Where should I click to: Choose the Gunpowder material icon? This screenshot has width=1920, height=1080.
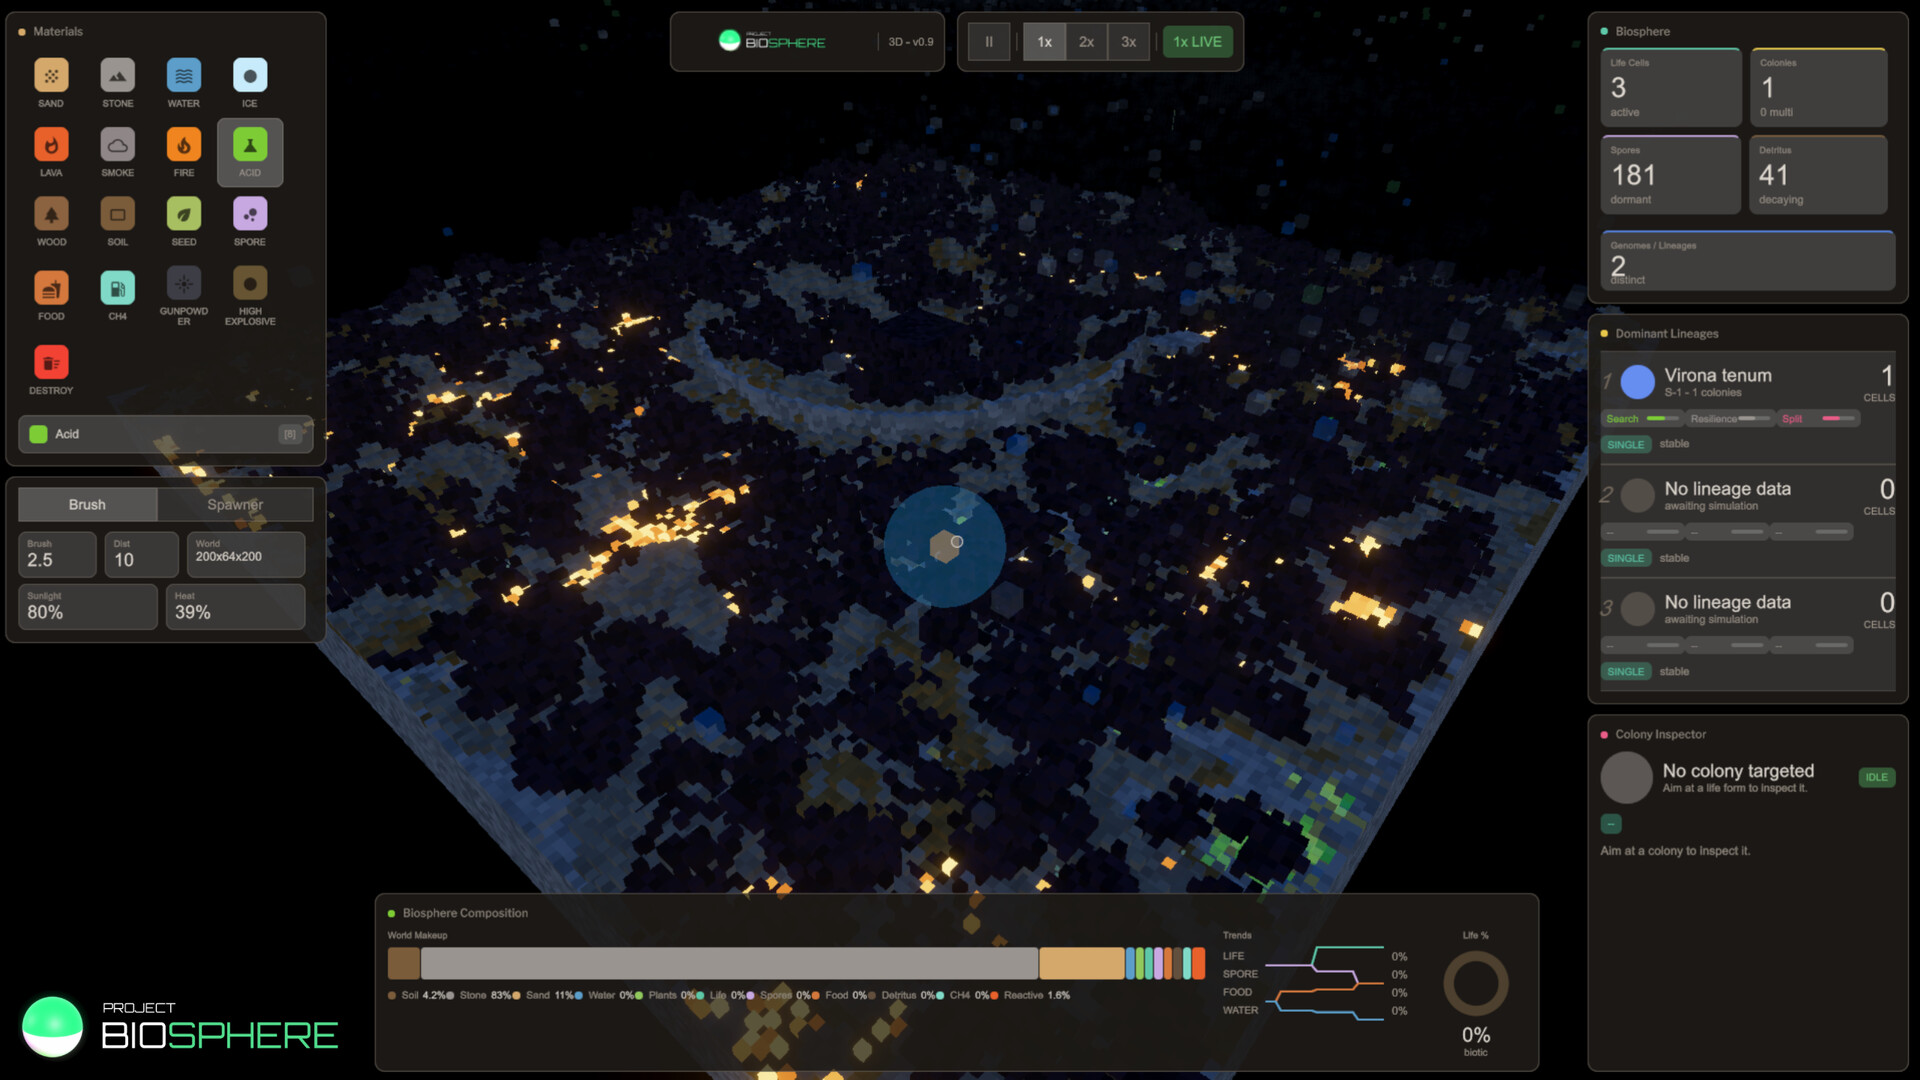[183, 285]
